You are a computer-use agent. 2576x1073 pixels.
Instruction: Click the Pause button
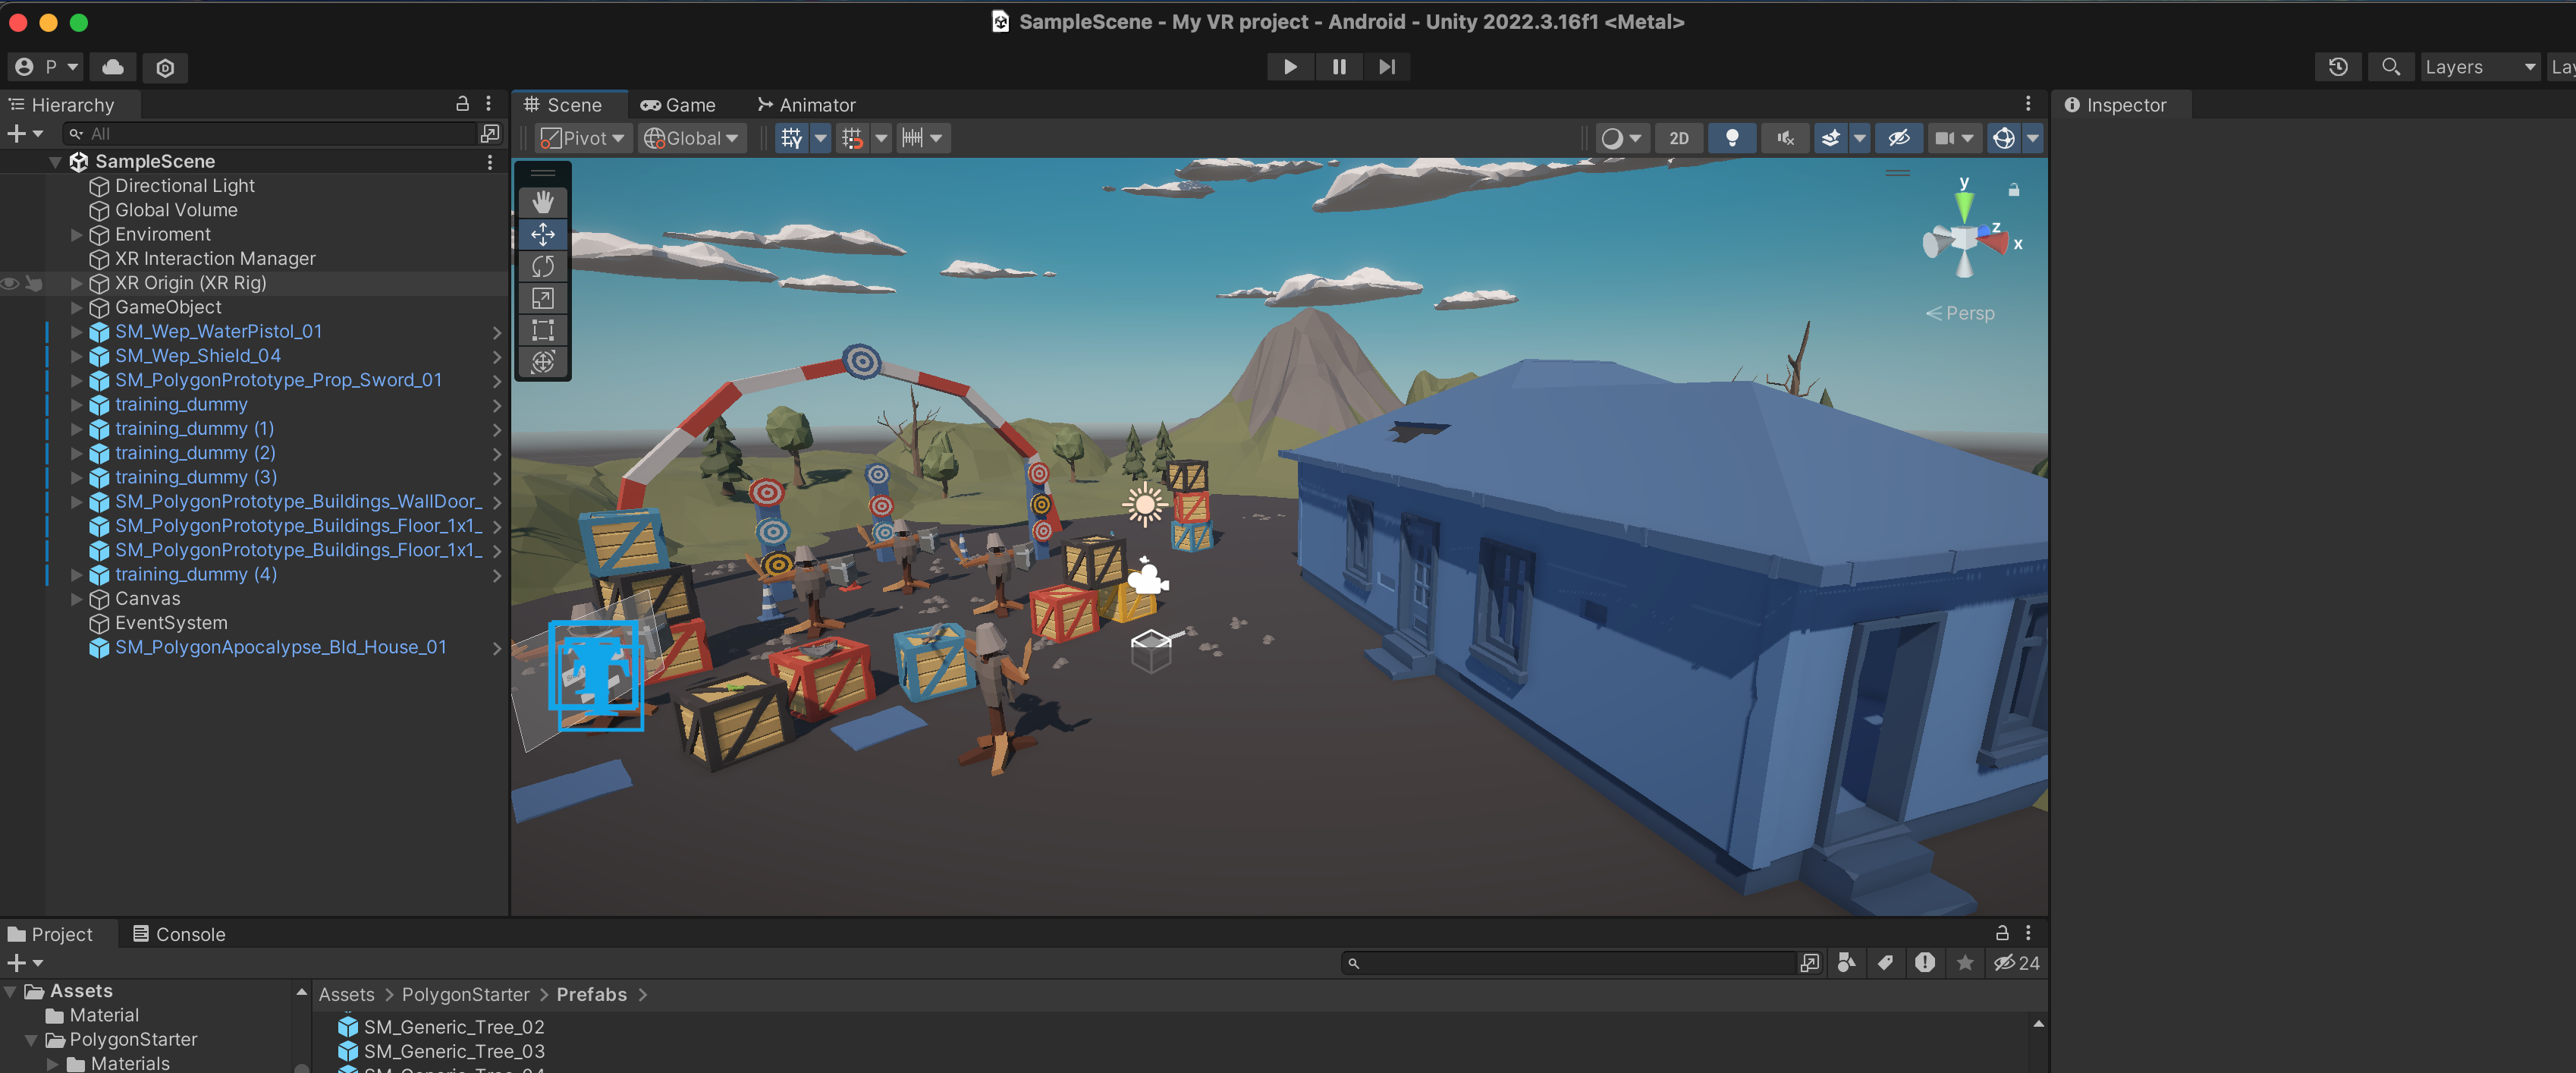click(x=1338, y=67)
